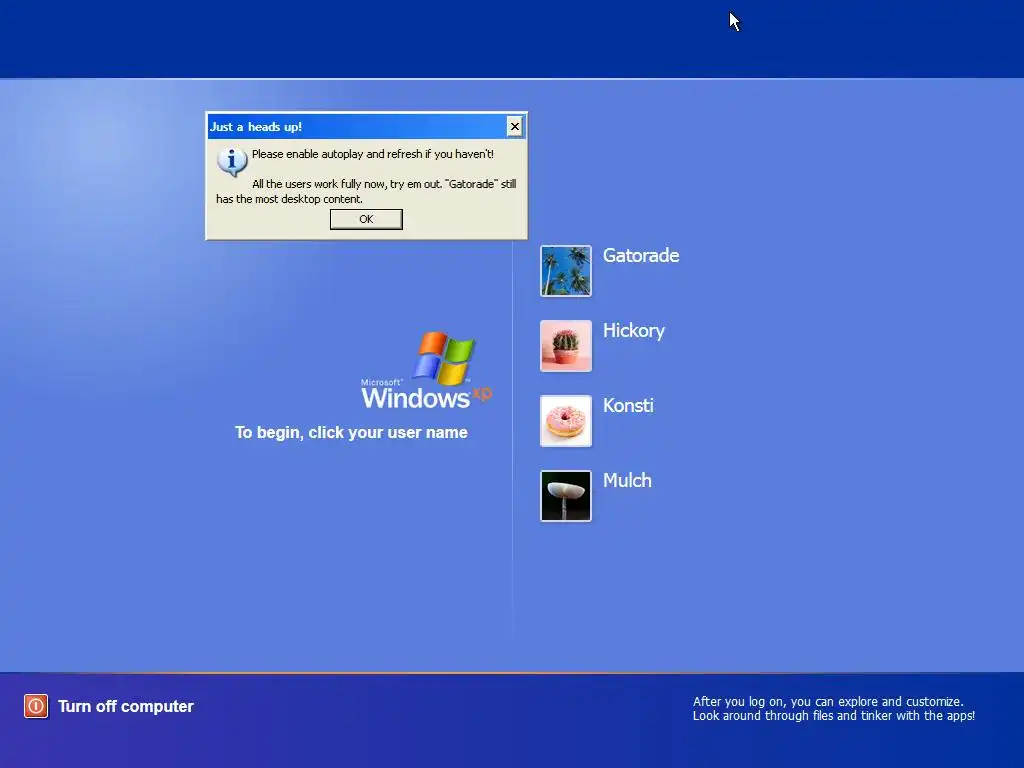Choose the Konsti donut avatar

click(566, 421)
